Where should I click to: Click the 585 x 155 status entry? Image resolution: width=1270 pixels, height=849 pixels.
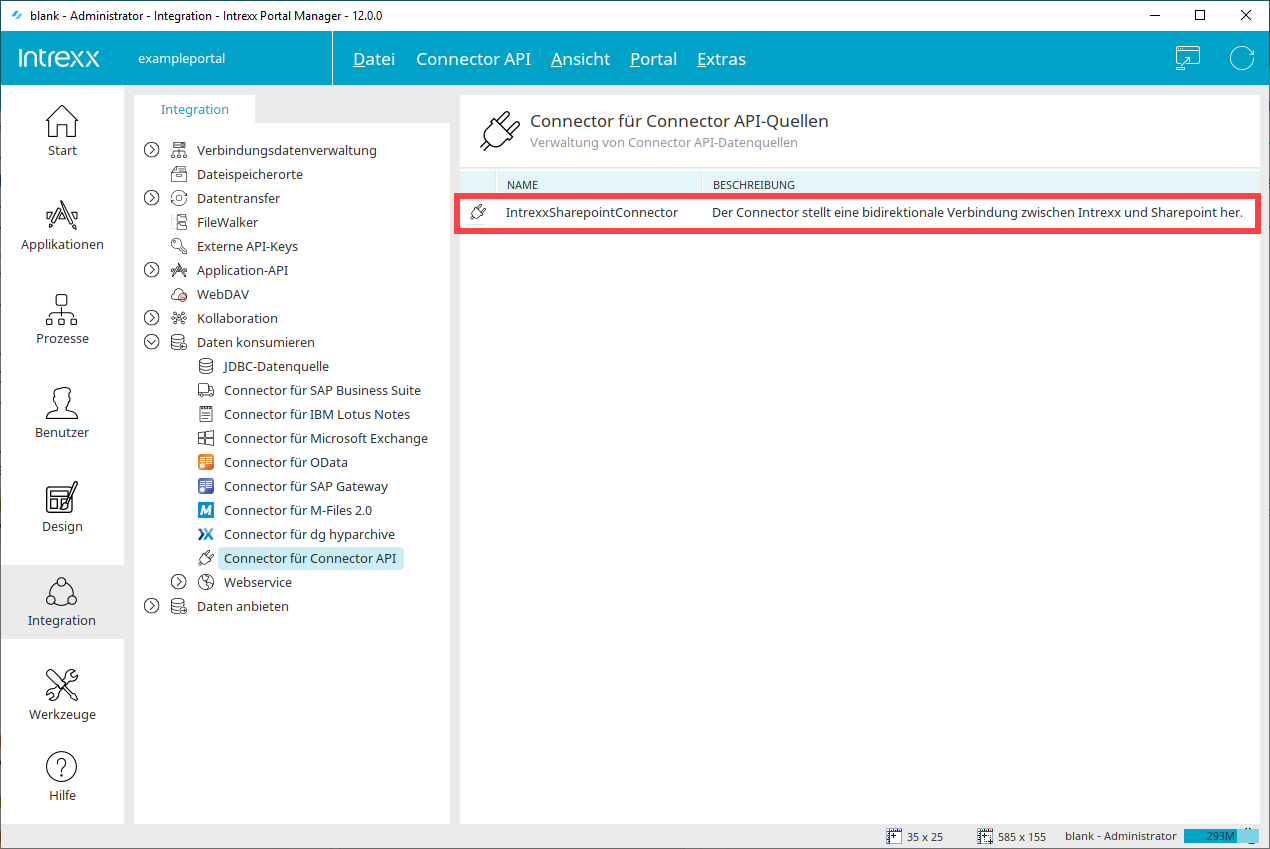point(1011,836)
